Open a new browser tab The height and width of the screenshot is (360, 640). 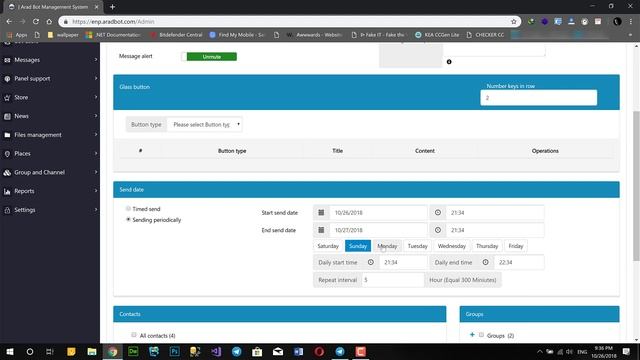(x=112, y=7)
